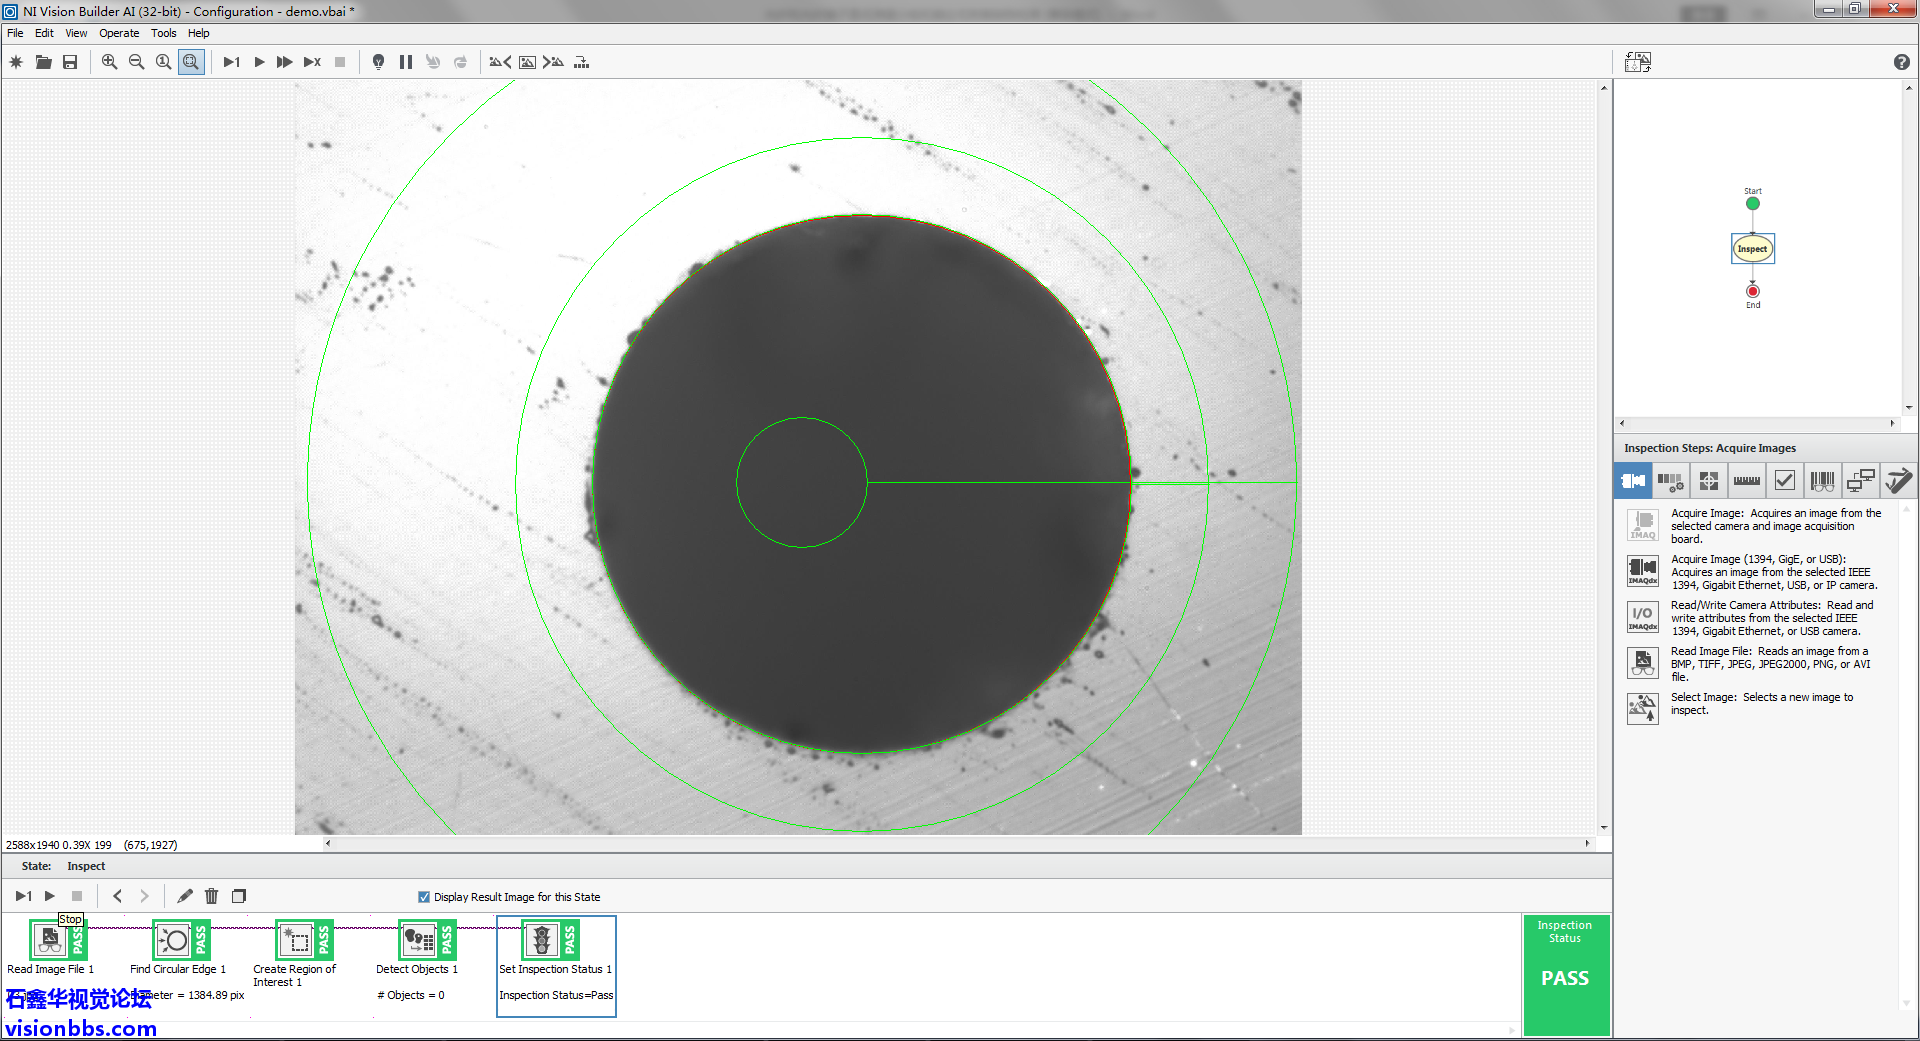The image size is (1920, 1041).
Task: Open the Tools menu
Action: click(x=163, y=33)
